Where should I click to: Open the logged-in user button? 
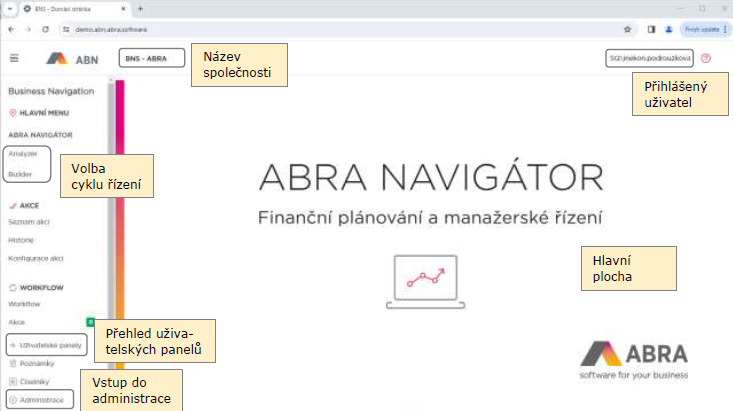click(x=649, y=58)
